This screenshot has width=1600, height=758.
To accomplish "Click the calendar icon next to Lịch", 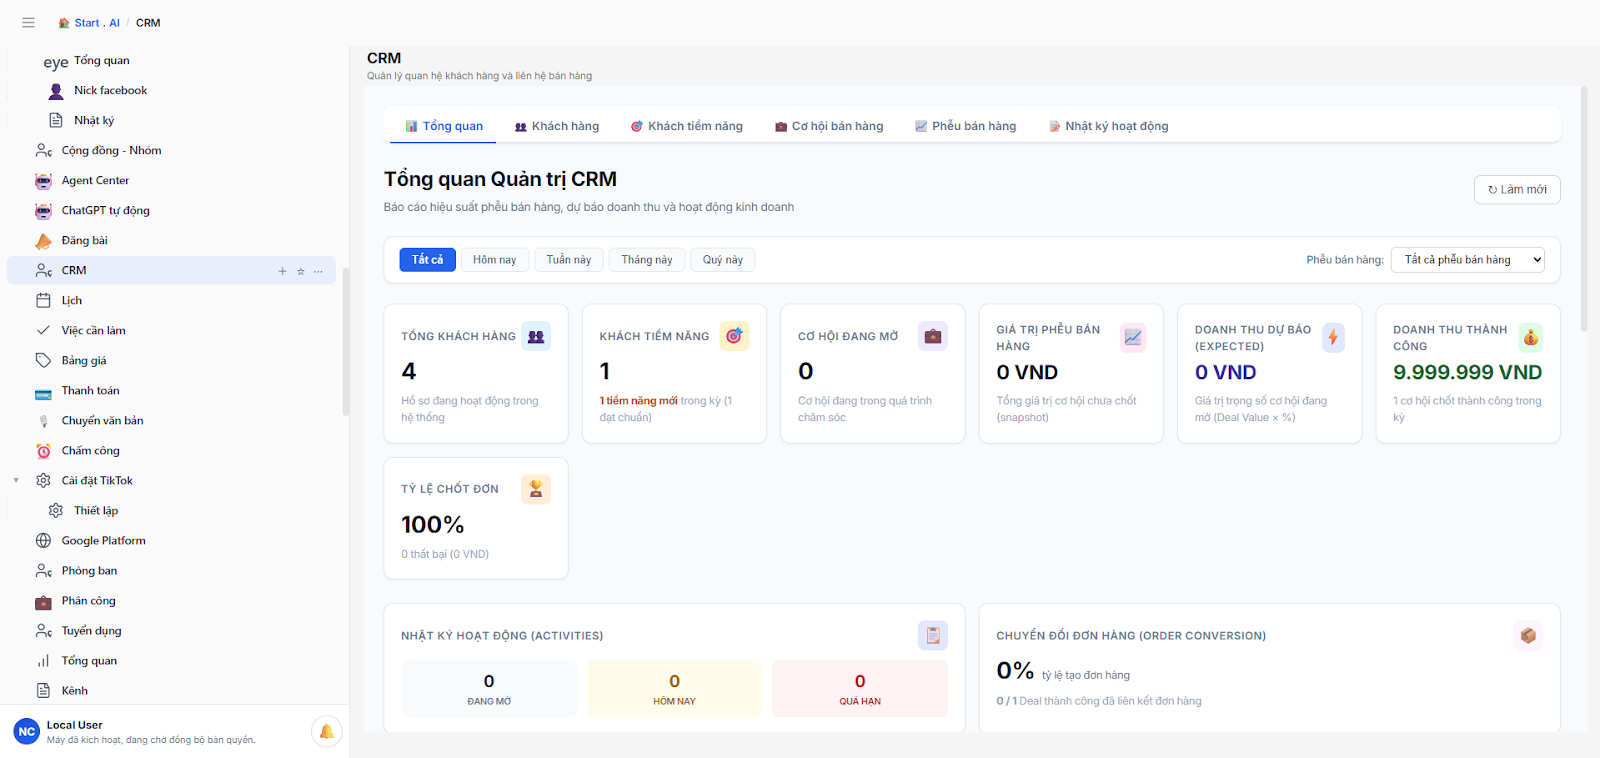I will (x=43, y=300).
